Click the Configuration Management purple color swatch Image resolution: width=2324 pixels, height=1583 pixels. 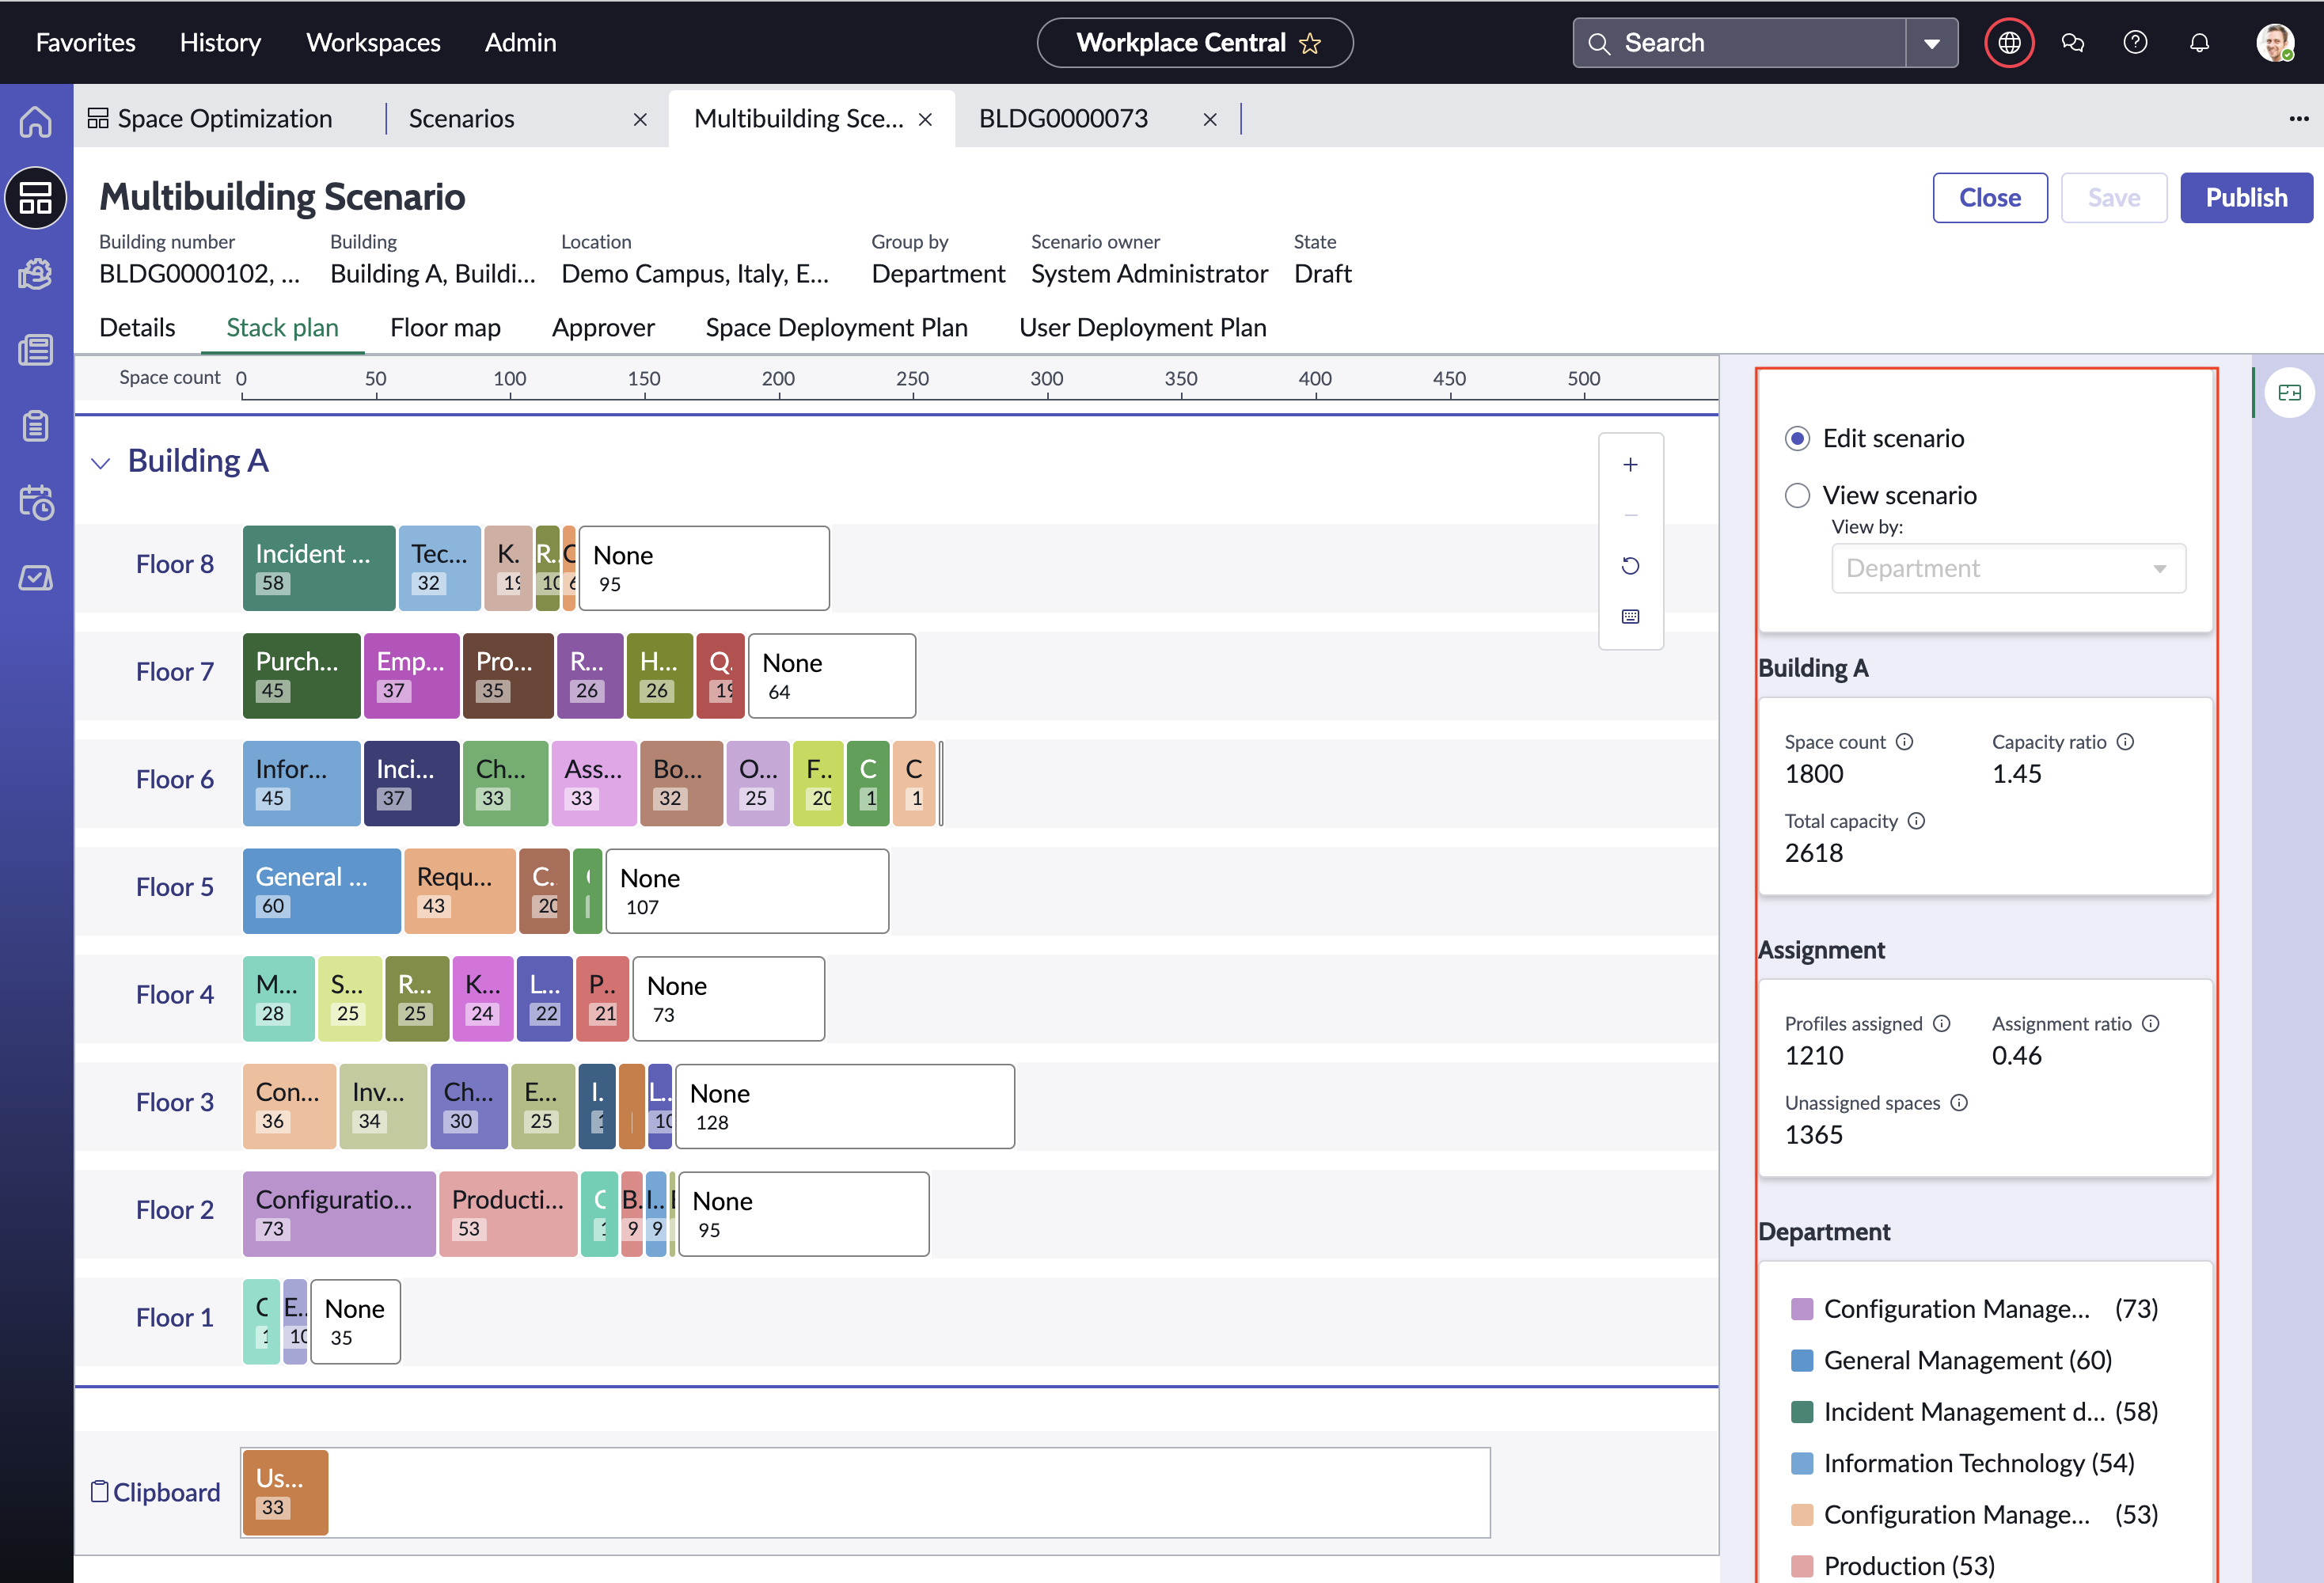point(1801,1309)
